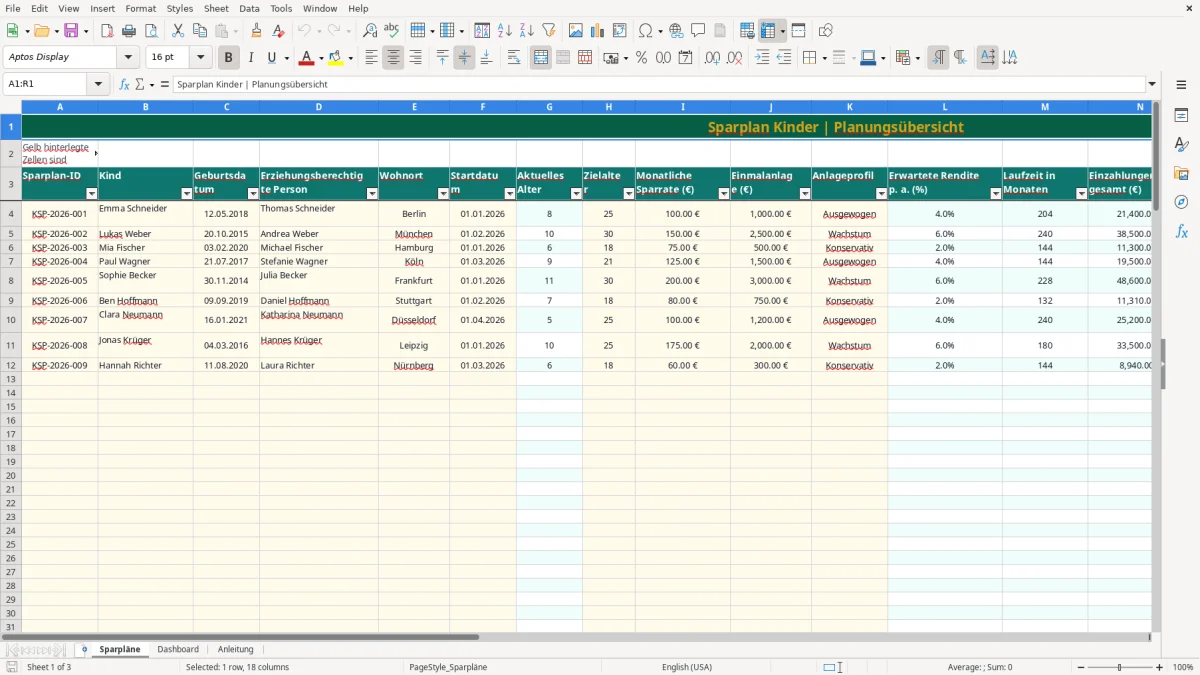Open filter dropdown for Anlageprofil column
This screenshot has height=675, width=1200.
tap(881, 193)
